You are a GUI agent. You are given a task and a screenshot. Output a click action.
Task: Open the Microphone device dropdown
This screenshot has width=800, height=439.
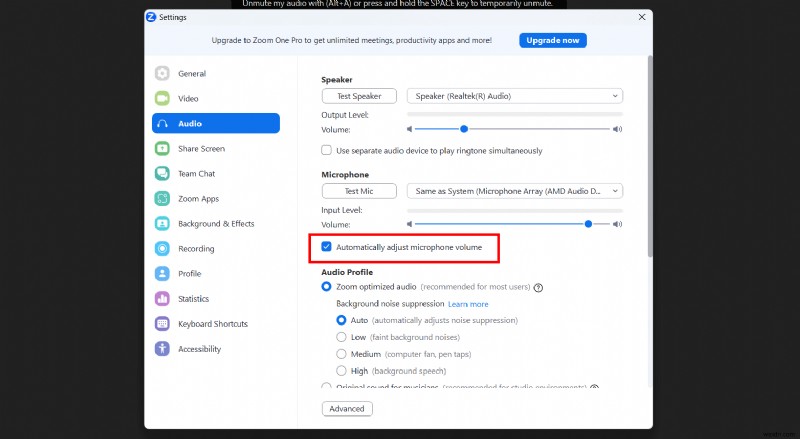(x=515, y=191)
